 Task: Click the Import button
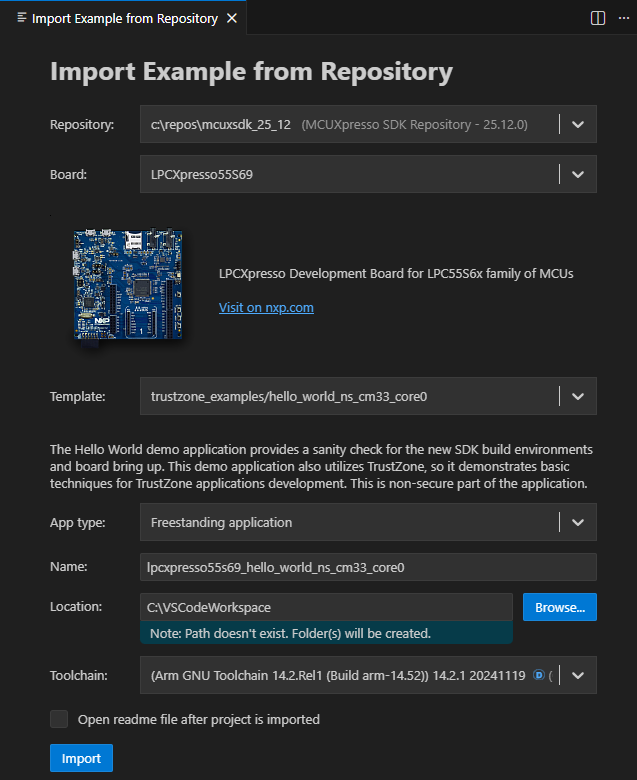tap(81, 758)
